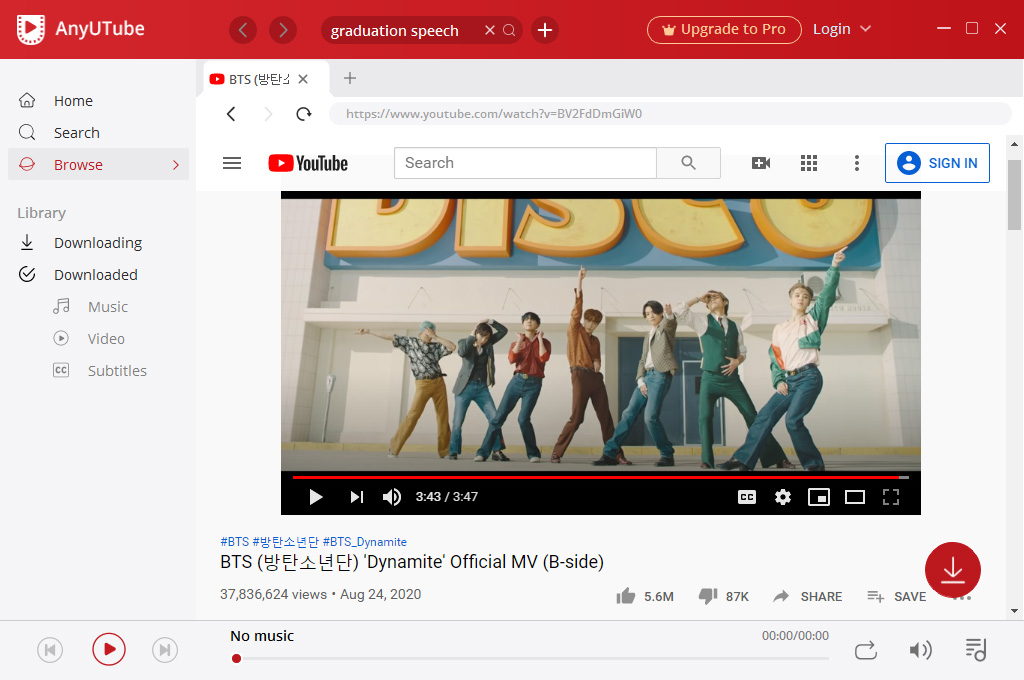Open a new browser tab
This screenshot has width=1024, height=680.
350,78
